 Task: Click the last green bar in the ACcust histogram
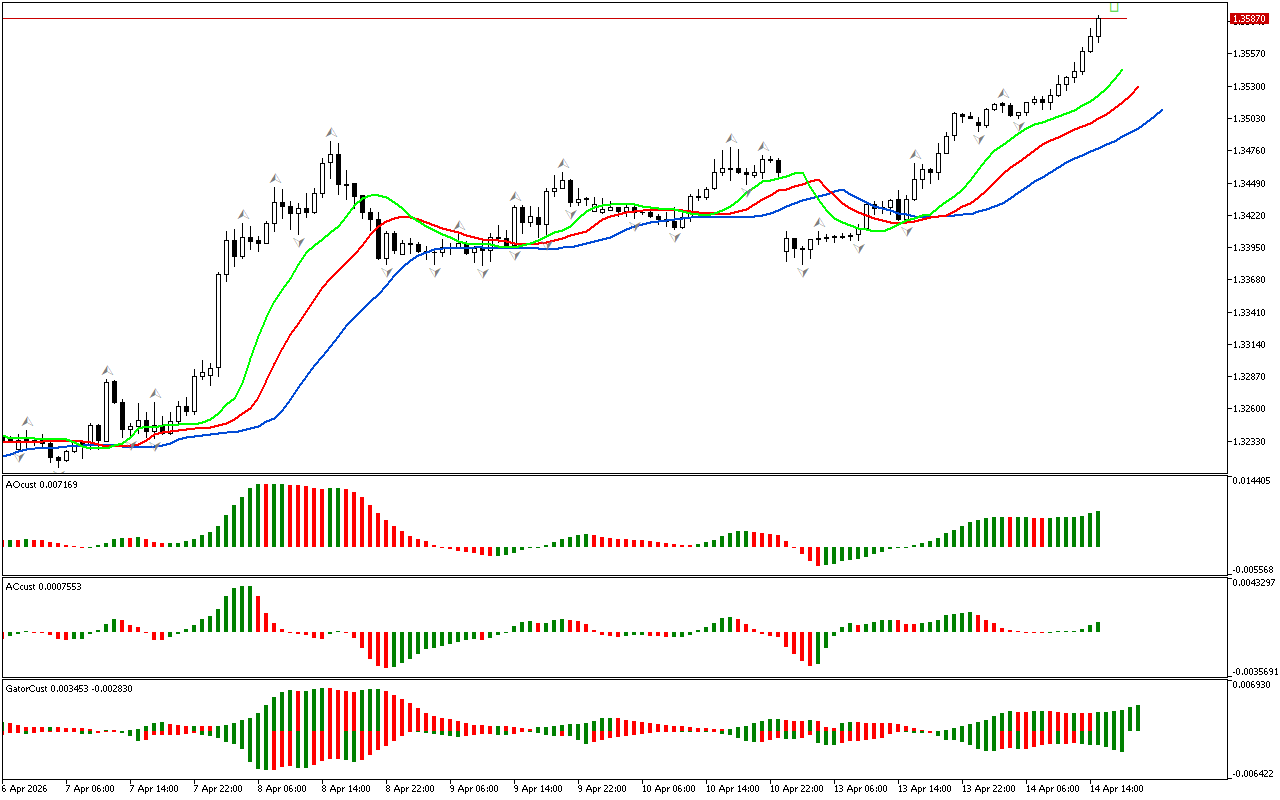click(1097, 627)
